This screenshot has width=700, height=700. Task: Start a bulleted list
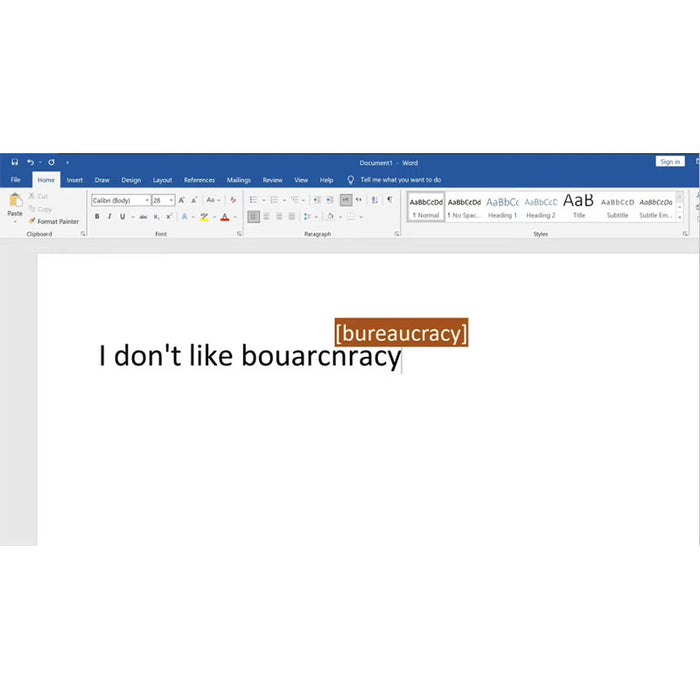click(253, 200)
